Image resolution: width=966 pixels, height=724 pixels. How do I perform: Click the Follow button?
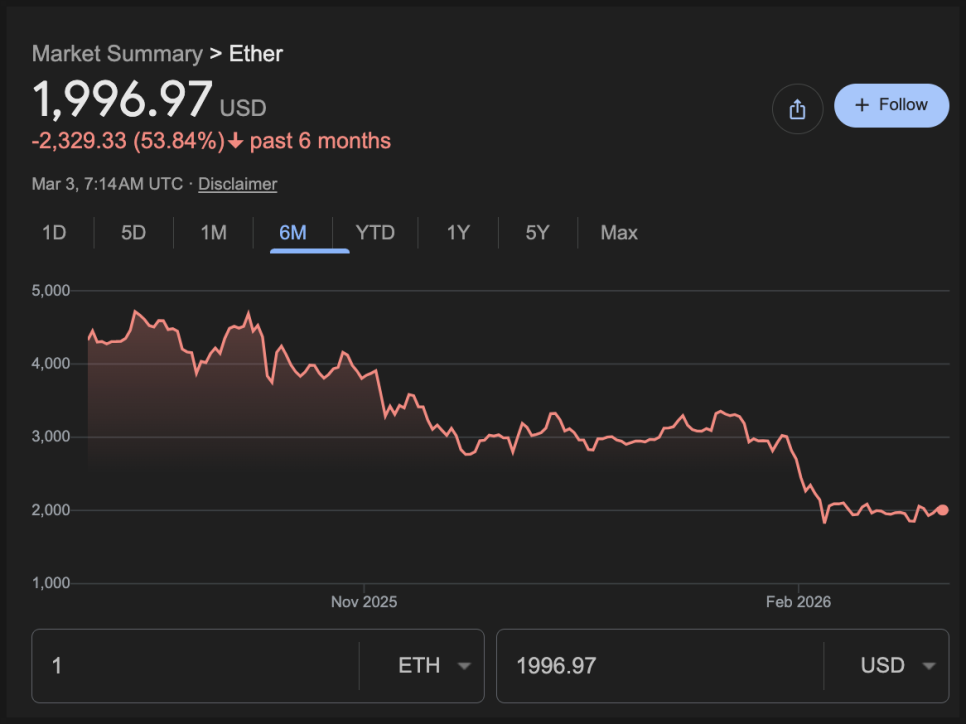[x=891, y=105]
